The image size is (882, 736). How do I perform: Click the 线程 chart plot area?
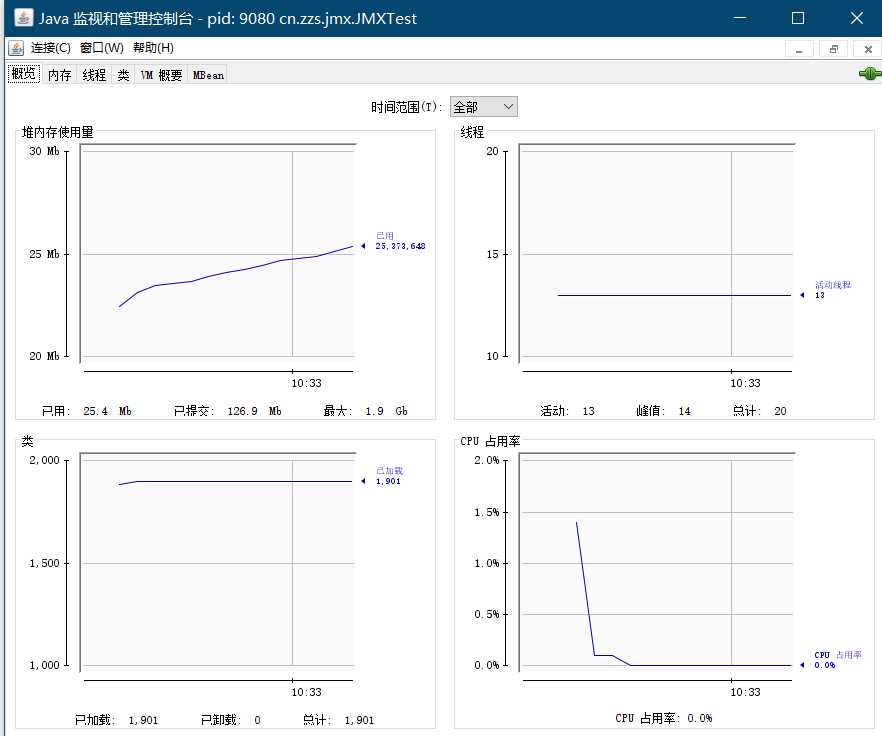(x=656, y=253)
